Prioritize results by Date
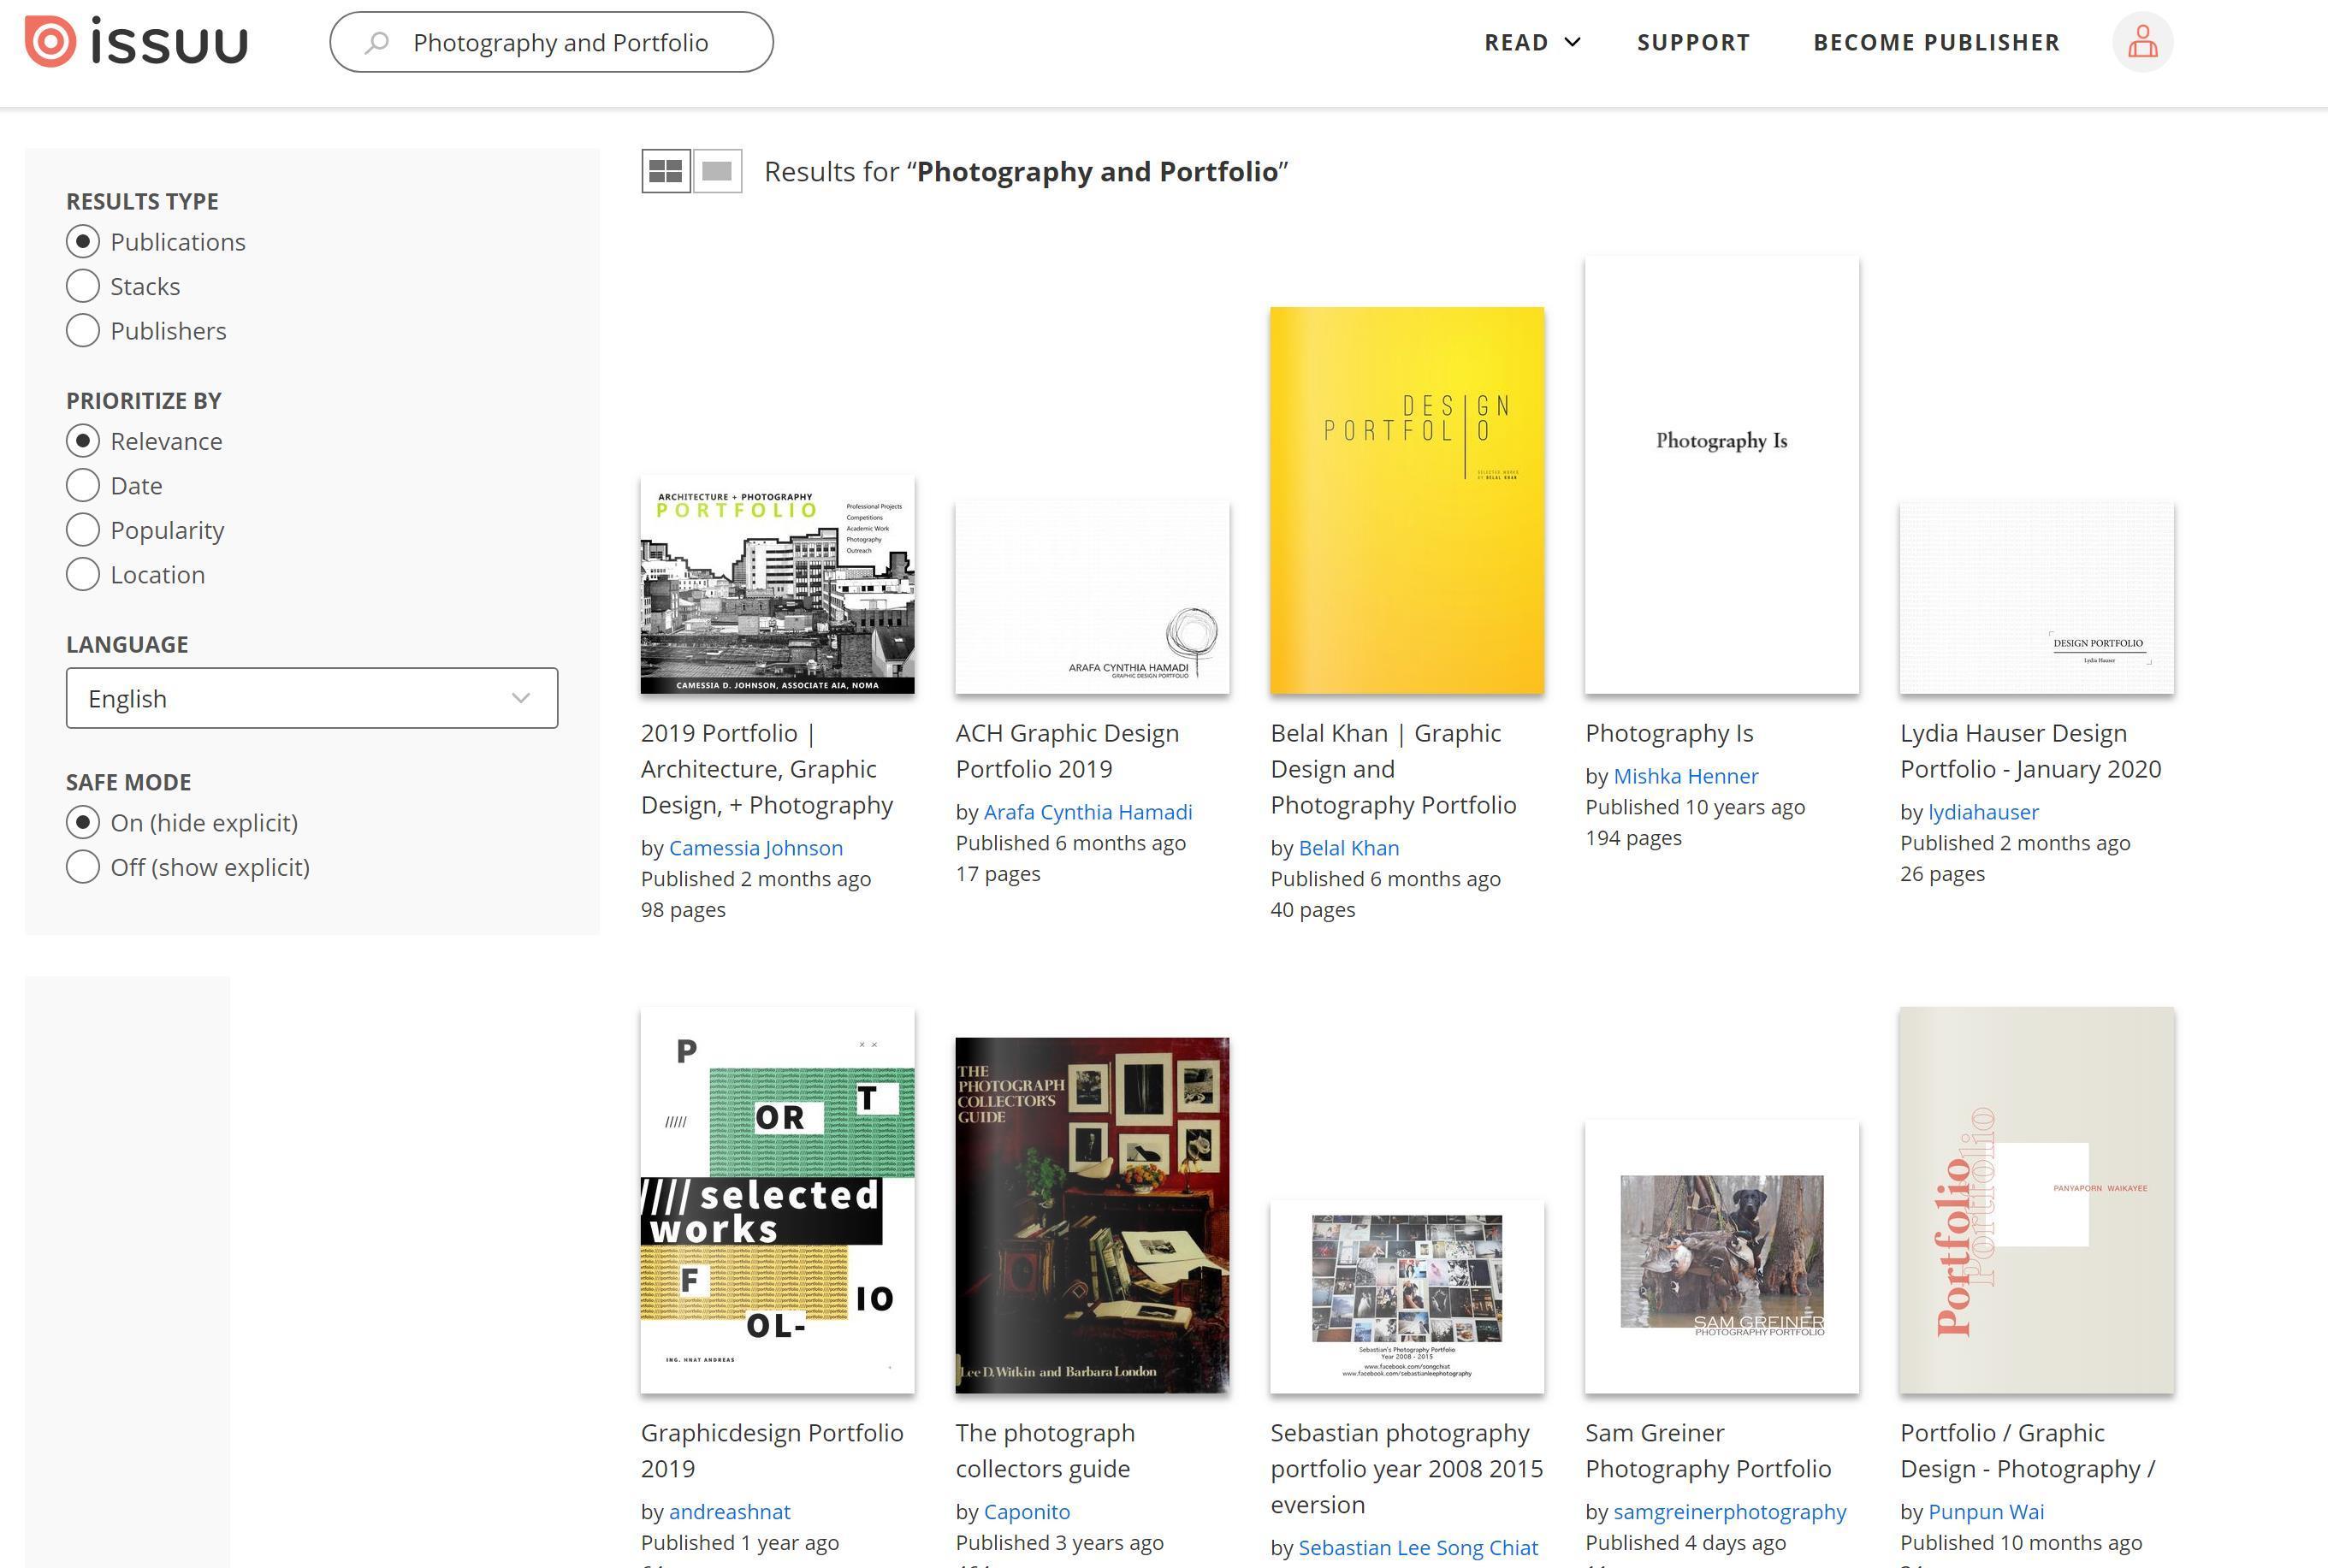 click(83, 486)
